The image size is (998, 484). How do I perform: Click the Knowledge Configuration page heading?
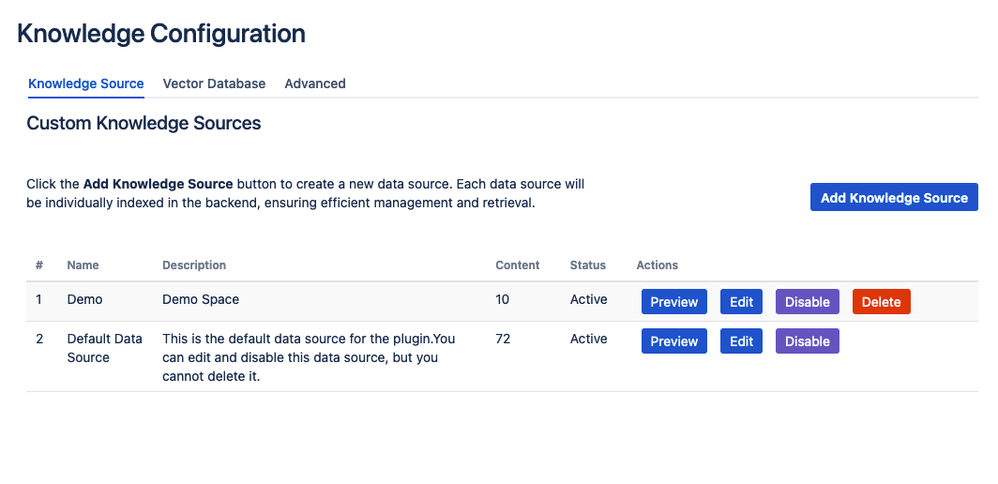pyautogui.click(x=161, y=34)
